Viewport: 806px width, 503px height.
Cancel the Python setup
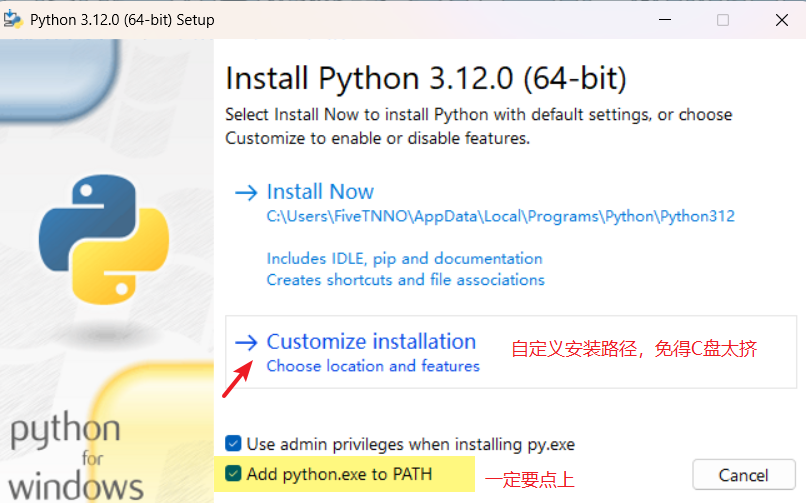click(x=743, y=475)
